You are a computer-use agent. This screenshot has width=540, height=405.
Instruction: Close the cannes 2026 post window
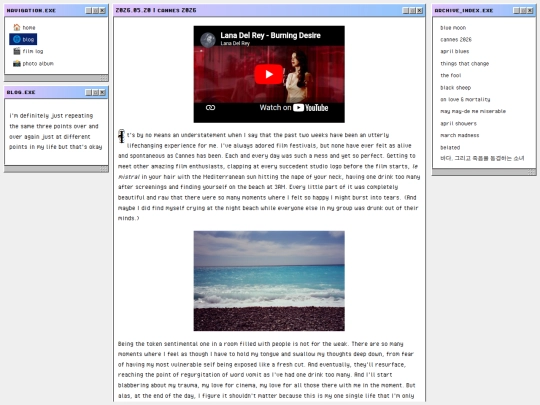tap(419, 11)
